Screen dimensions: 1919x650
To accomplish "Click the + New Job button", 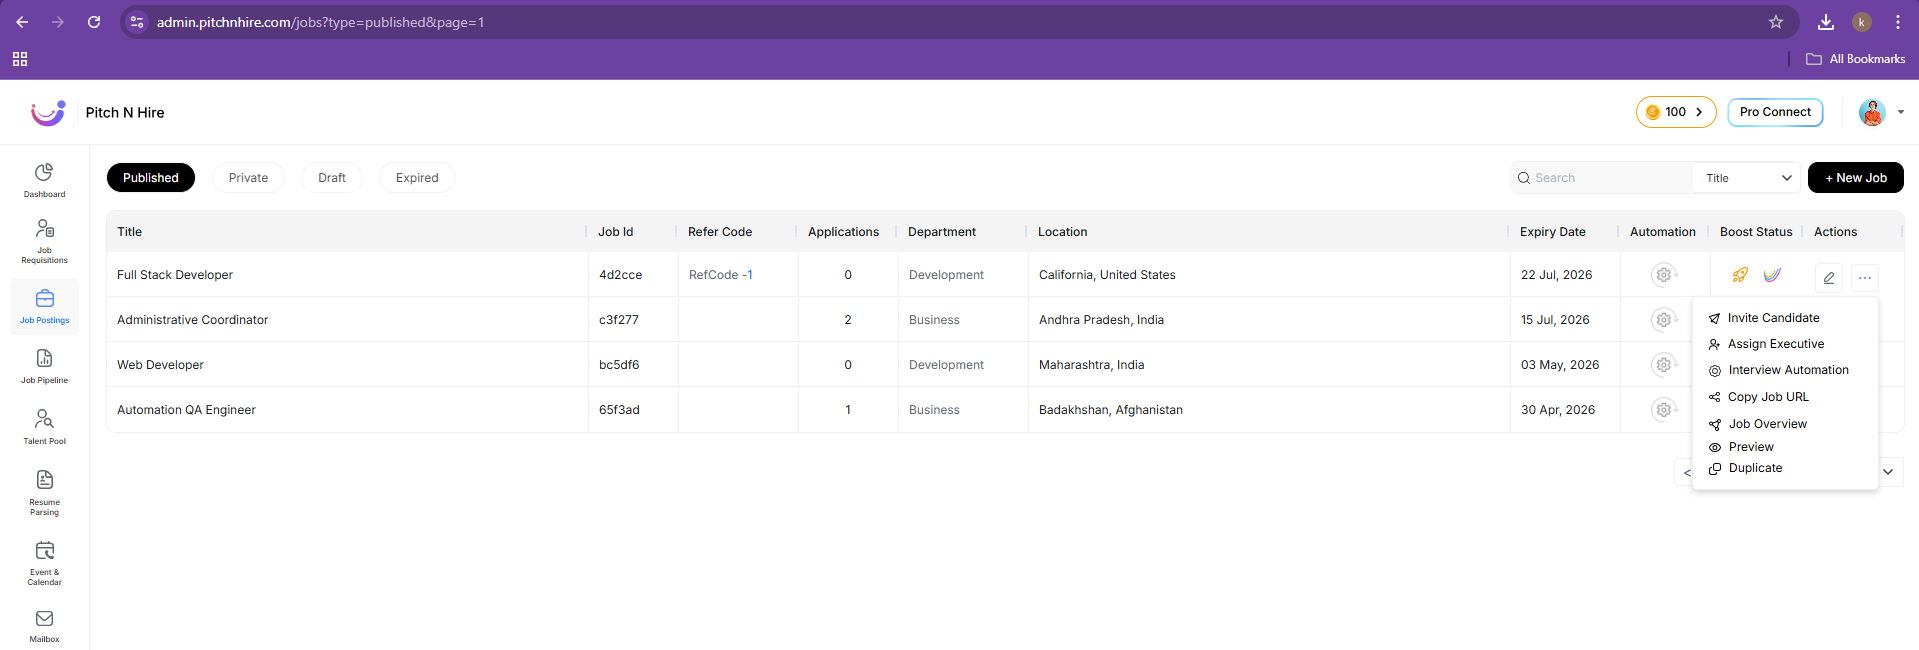I will tap(1855, 178).
